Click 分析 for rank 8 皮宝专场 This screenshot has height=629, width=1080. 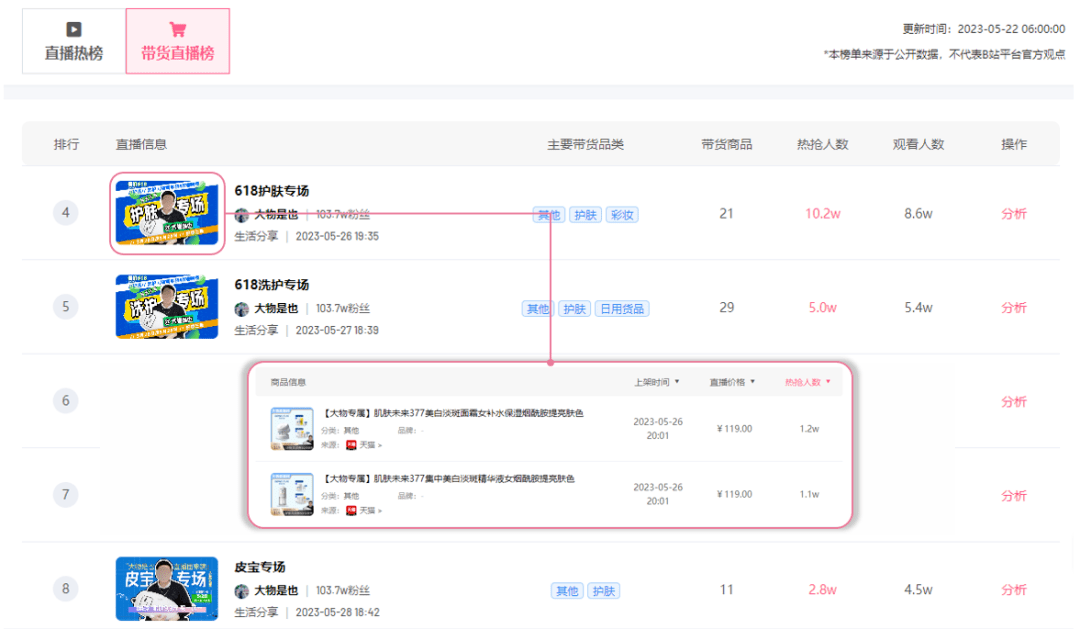point(1013,590)
